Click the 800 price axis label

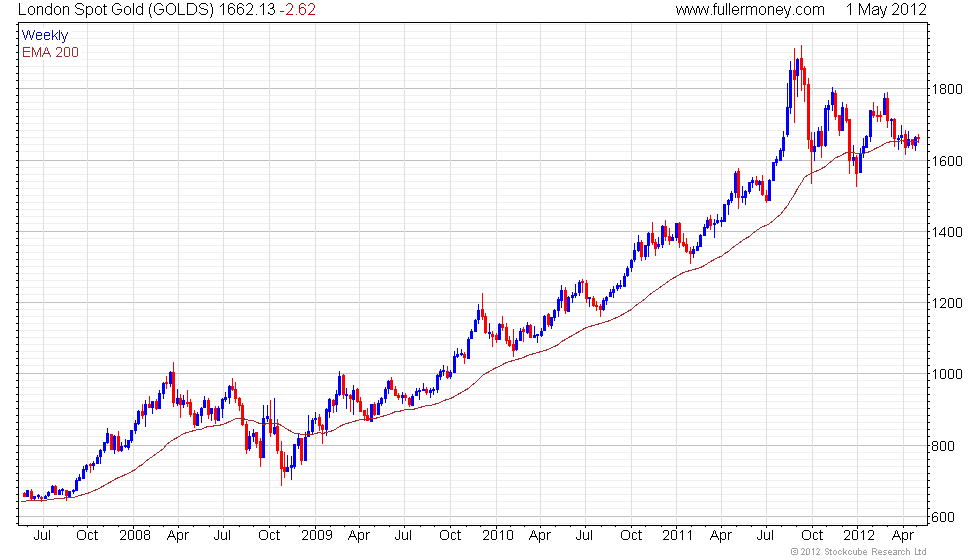943,446
